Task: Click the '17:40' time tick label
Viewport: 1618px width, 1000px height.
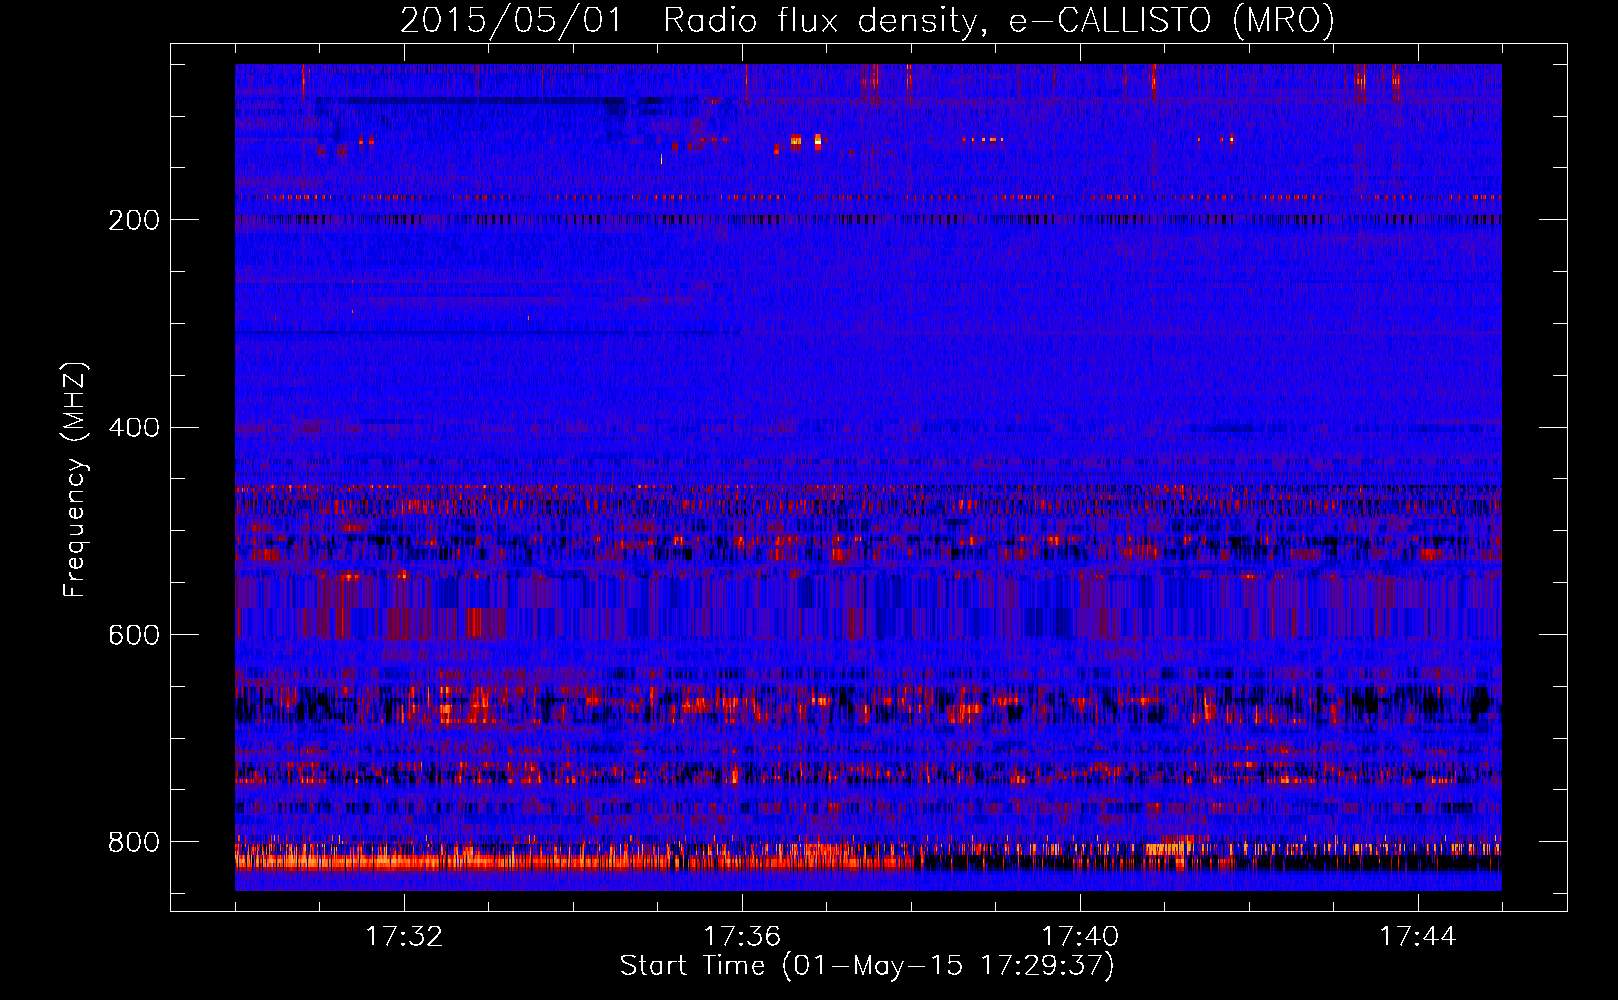Action: 1080,937
